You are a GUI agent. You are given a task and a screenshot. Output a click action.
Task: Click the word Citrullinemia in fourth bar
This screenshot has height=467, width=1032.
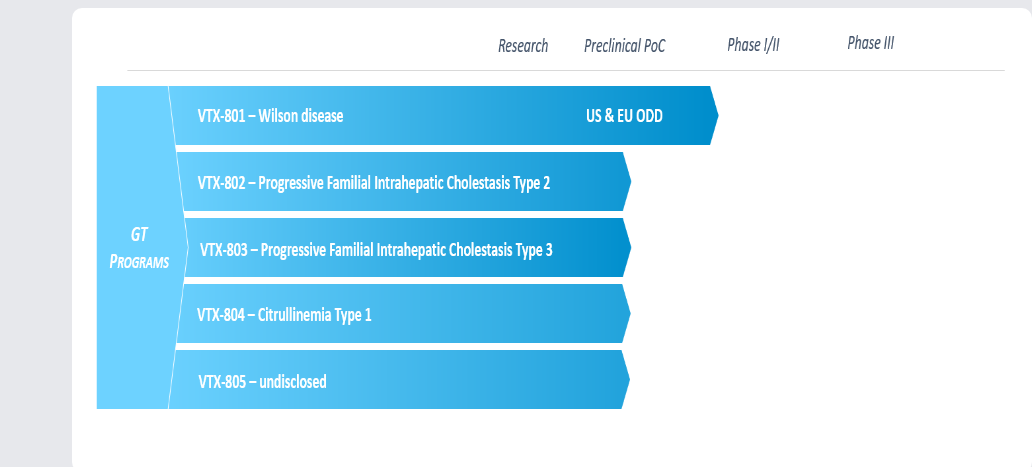[294, 314]
